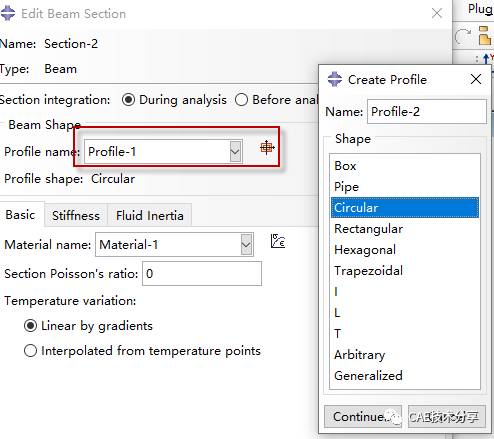Click the rotate icon in top-right toolbar
The width and height of the screenshot is (494, 439).
(x=463, y=36)
